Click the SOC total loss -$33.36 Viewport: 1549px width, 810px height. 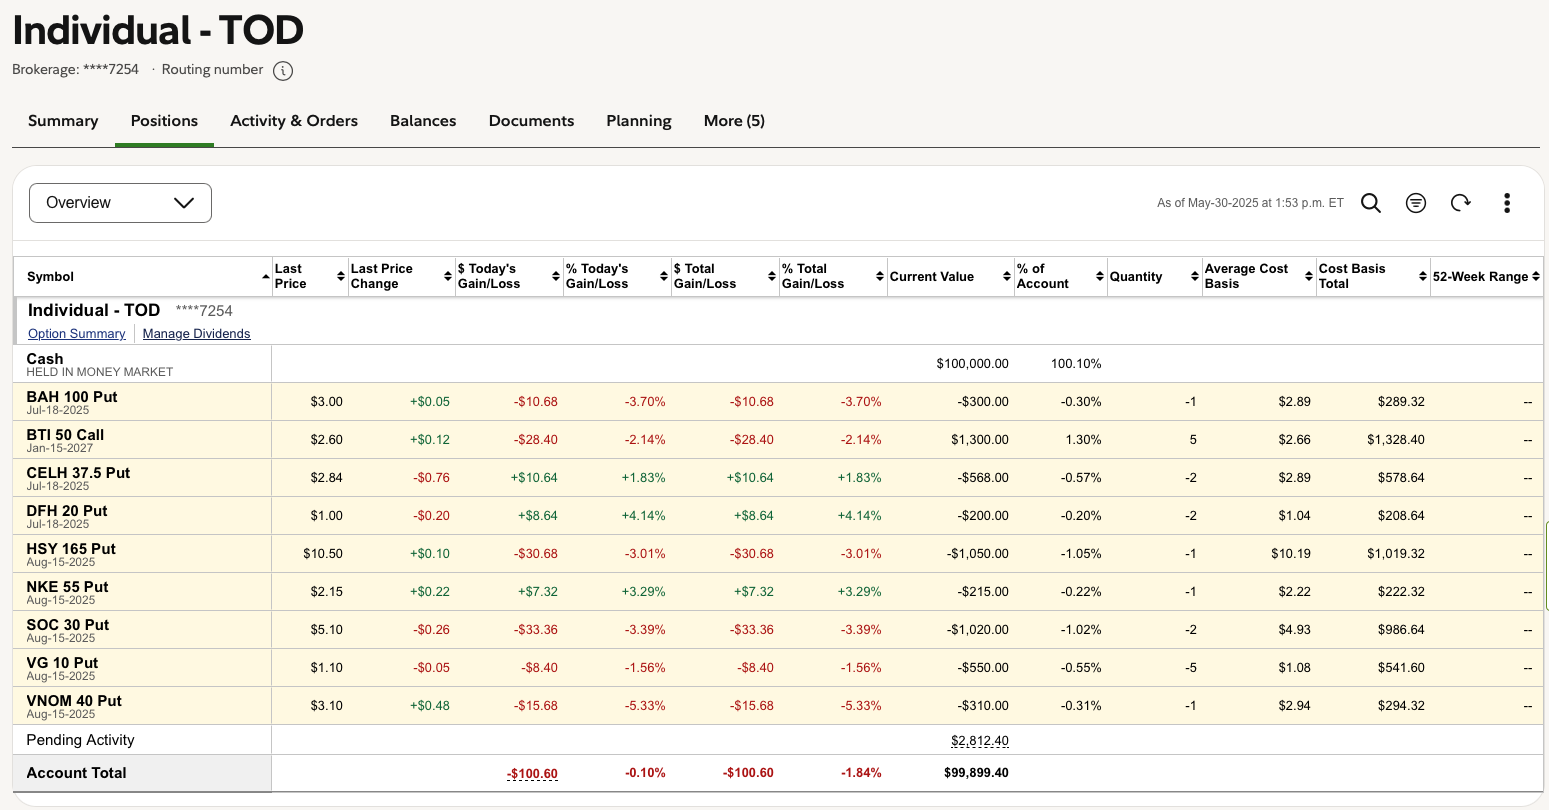751,630
